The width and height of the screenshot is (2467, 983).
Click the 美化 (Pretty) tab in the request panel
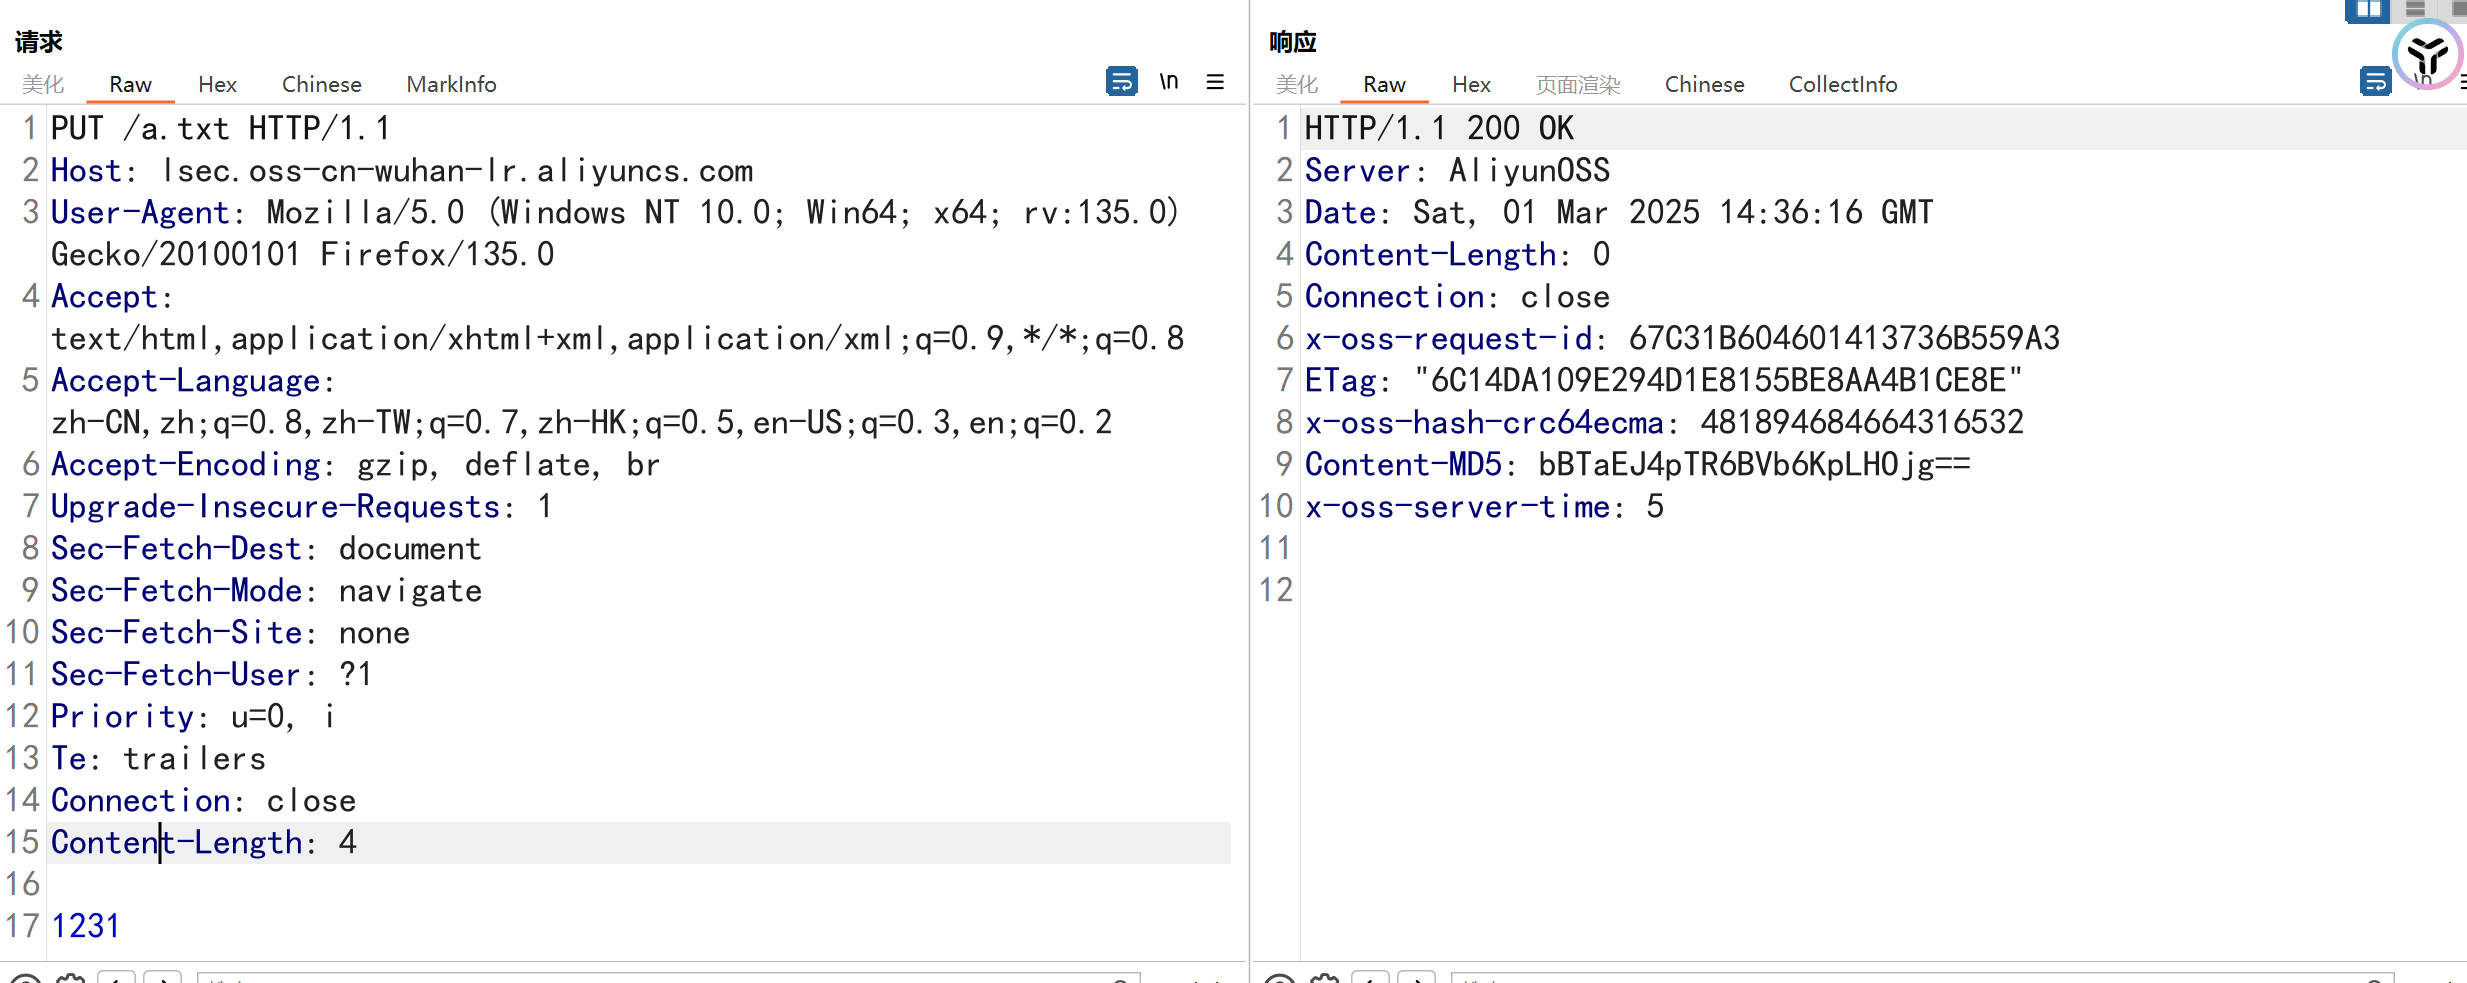(x=43, y=84)
